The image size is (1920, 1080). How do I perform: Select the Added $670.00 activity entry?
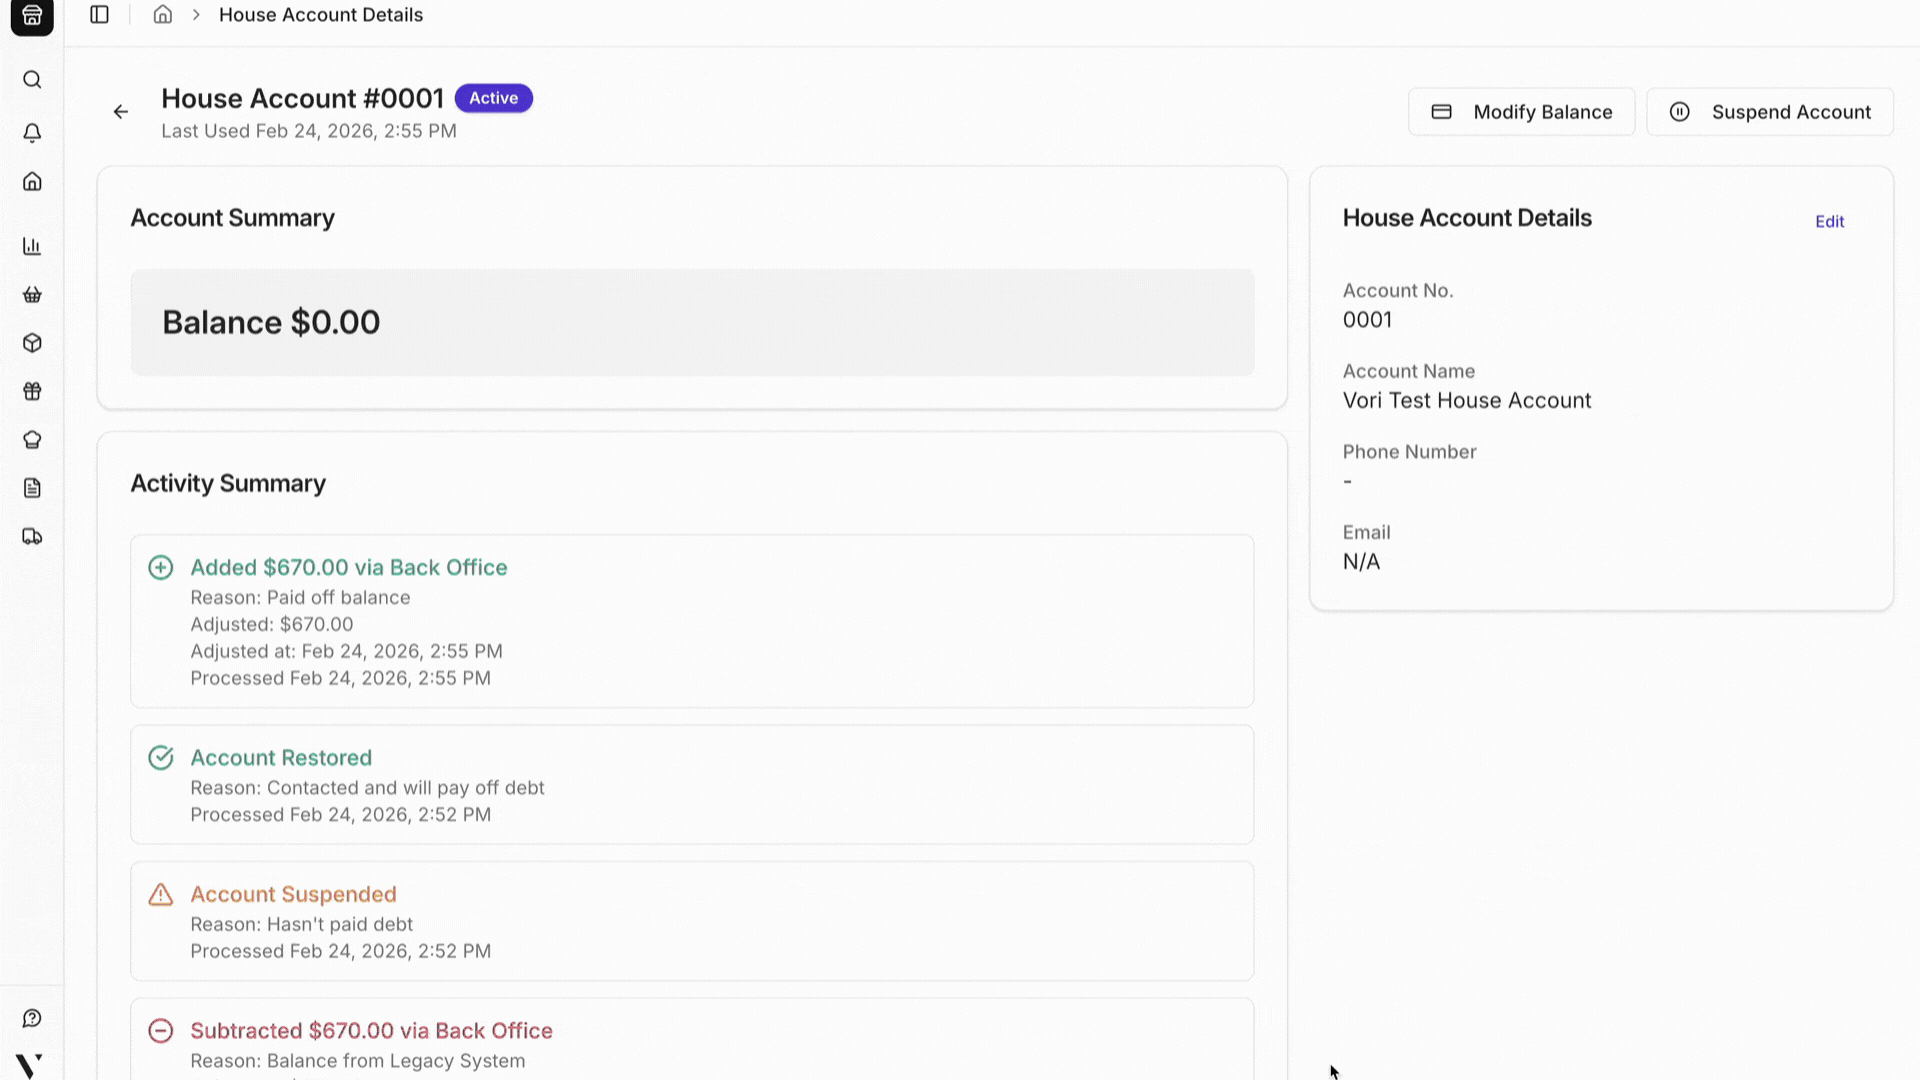click(x=691, y=621)
